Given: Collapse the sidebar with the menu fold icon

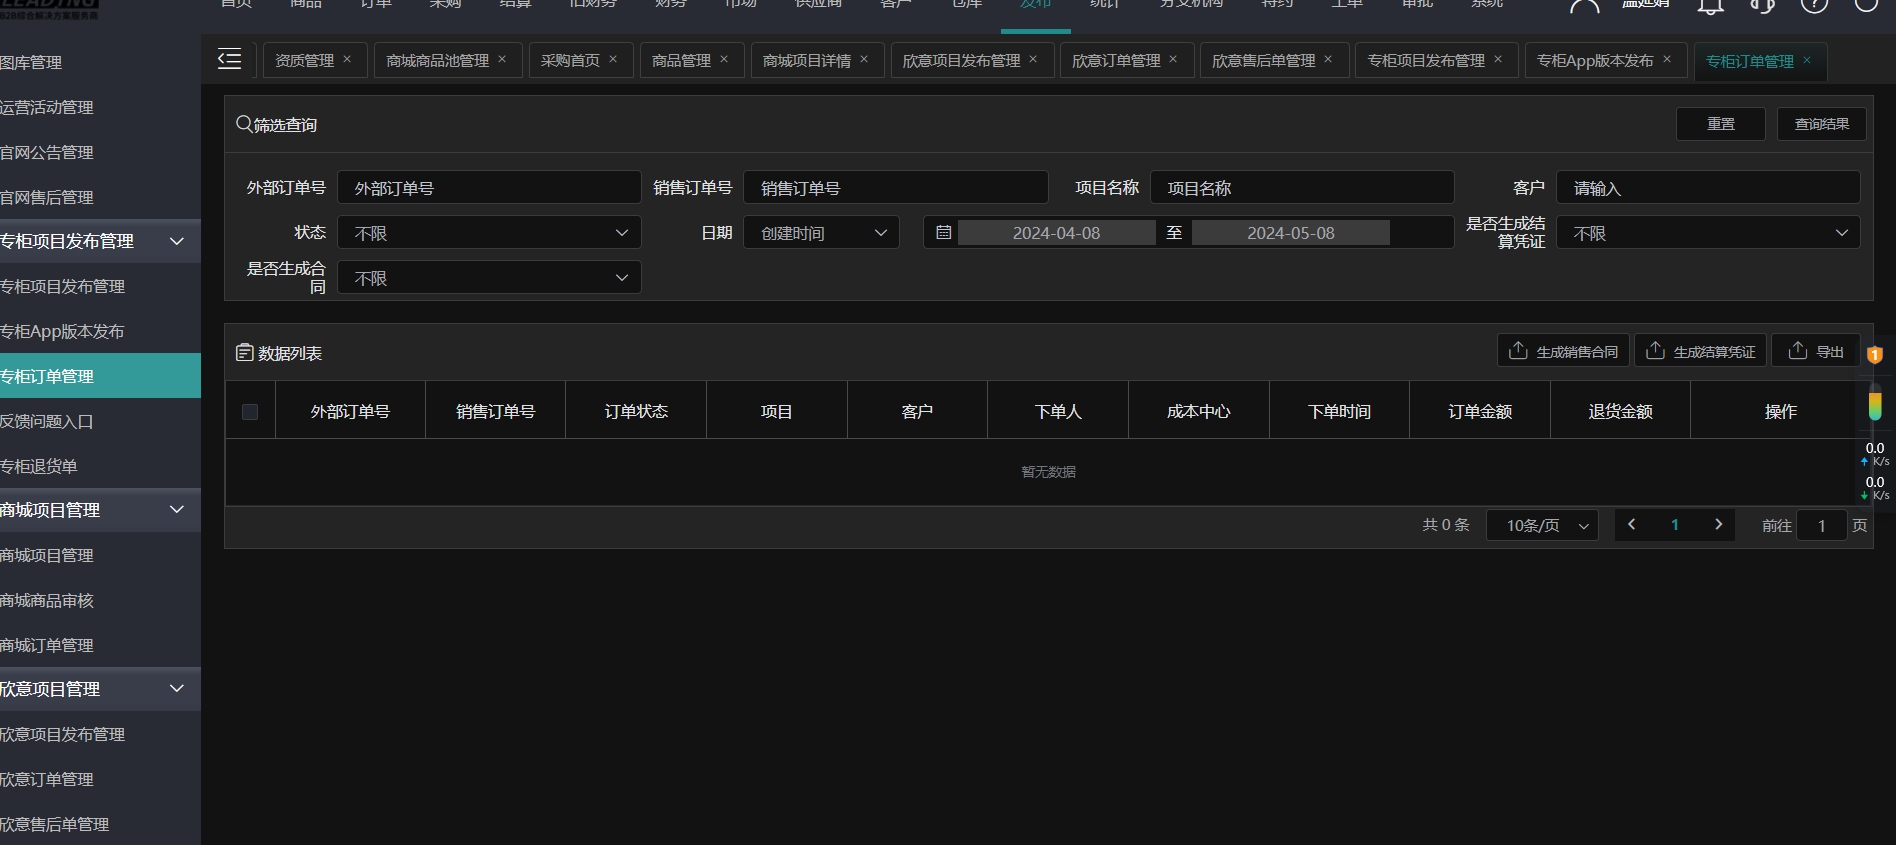Looking at the screenshot, I should point(229,60).
